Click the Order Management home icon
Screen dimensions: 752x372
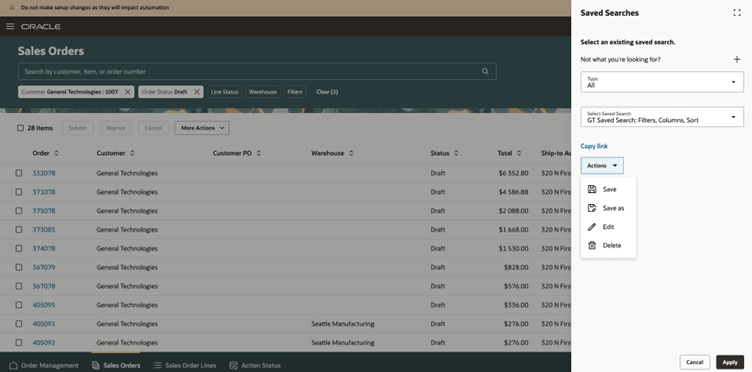(x=13, y=365)
